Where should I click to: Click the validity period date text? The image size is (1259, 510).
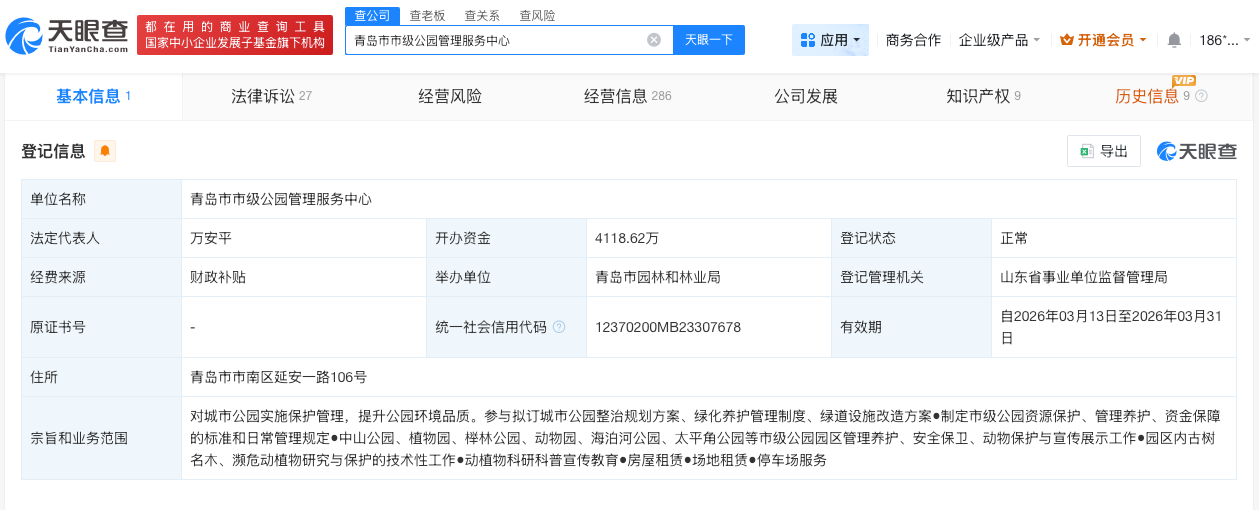tap(1110, 326)
